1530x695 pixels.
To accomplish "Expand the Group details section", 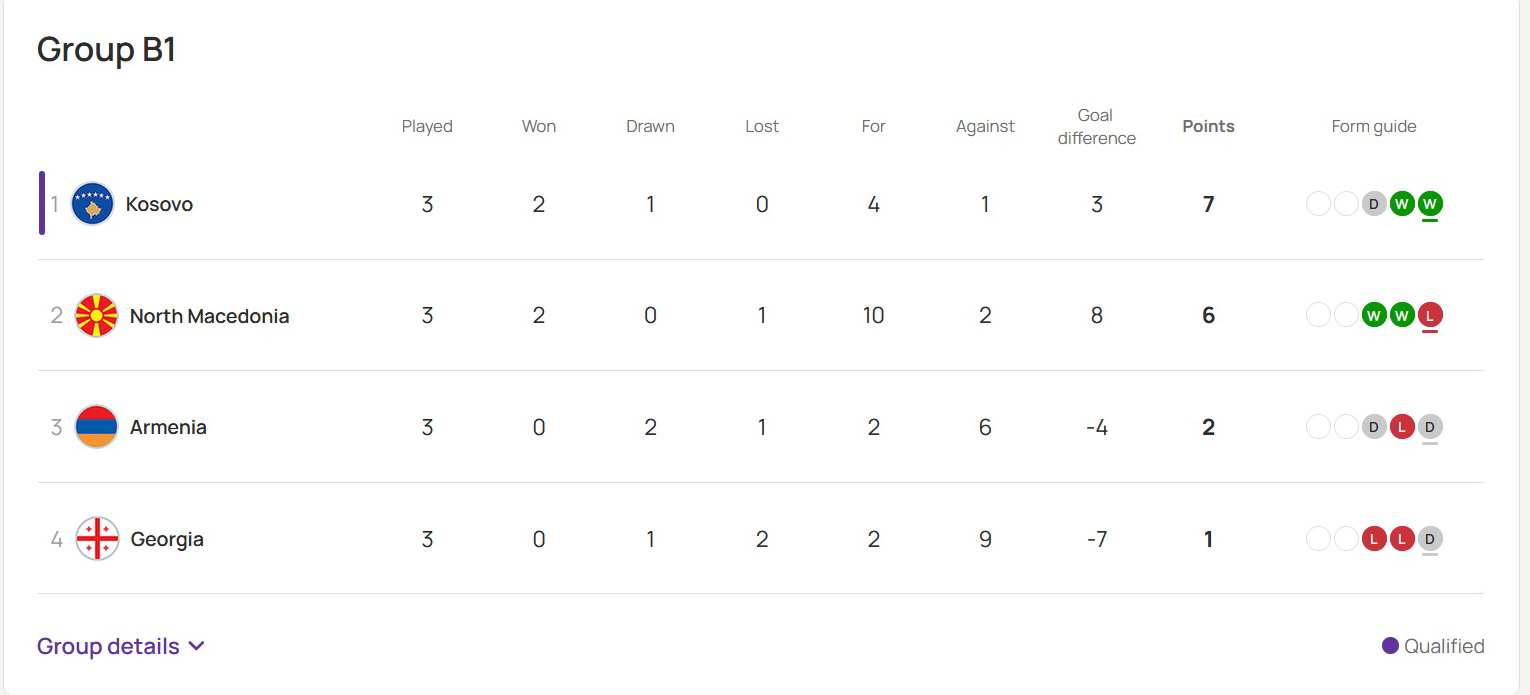I will pos(108,646).
